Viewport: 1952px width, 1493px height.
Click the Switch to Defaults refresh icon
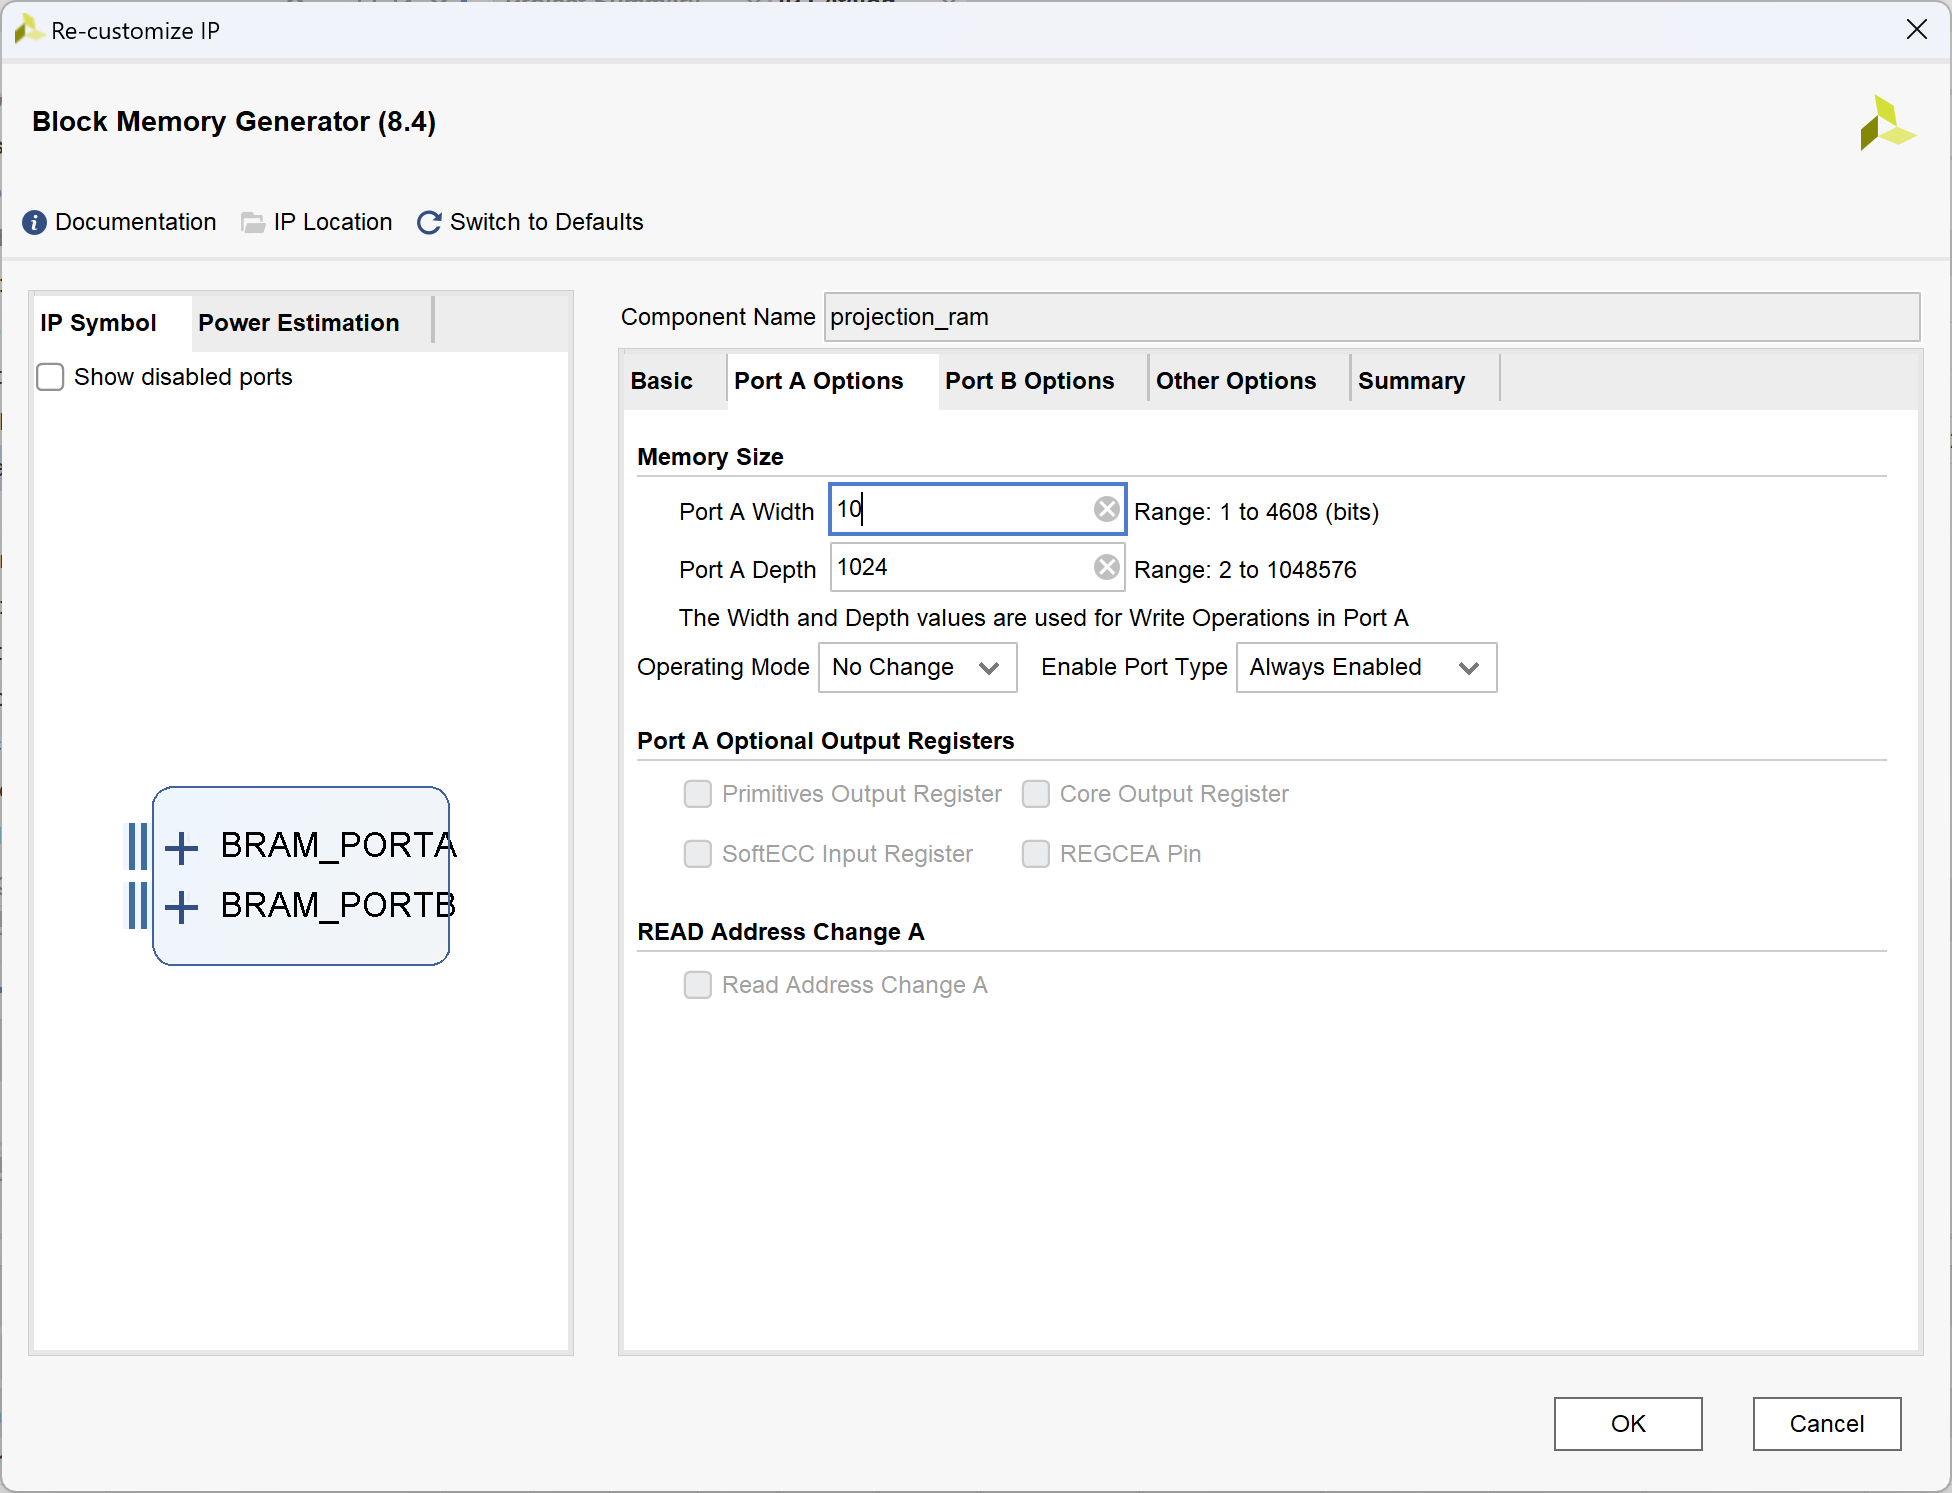tap(429, 222)
